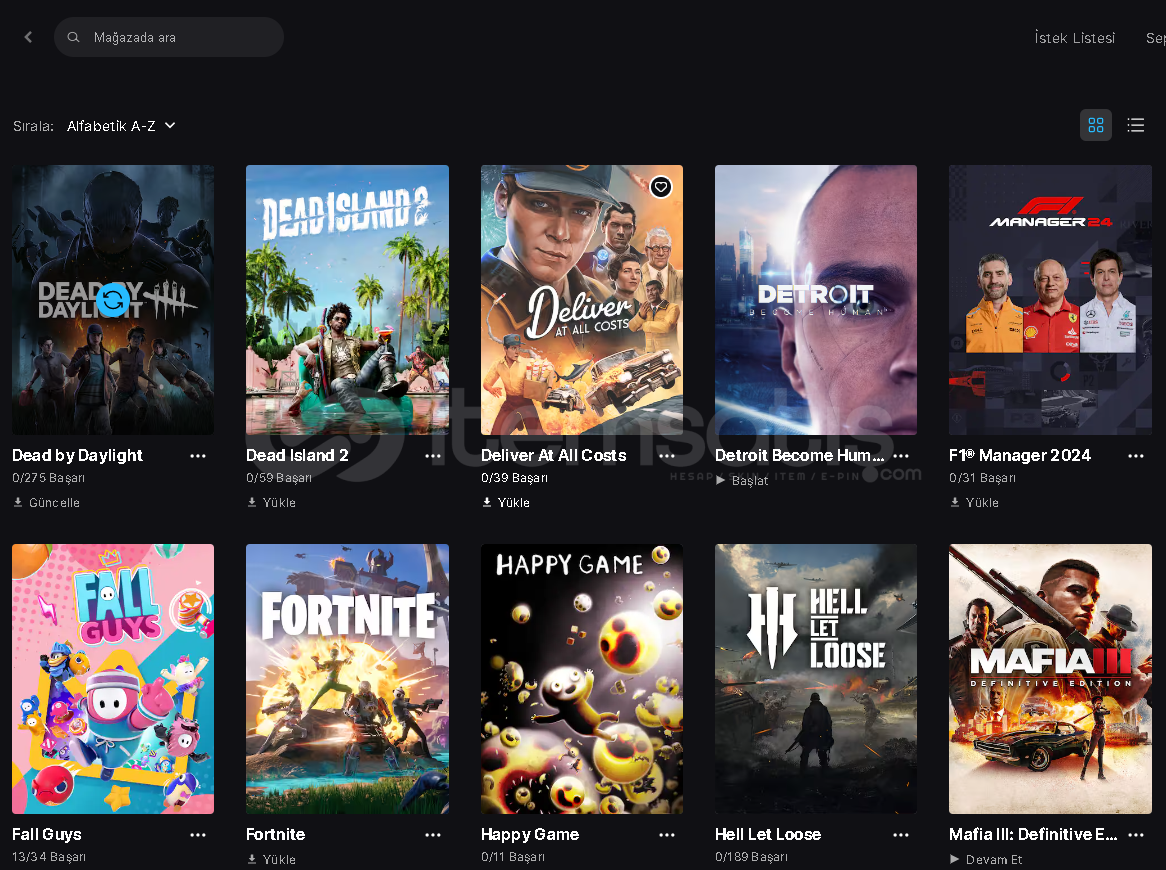Viewport: 1166px width, 870px height.
Task: Click the Mafia III: Definitive E... title
Action: pyautogui.click(x=1034, y=834)
